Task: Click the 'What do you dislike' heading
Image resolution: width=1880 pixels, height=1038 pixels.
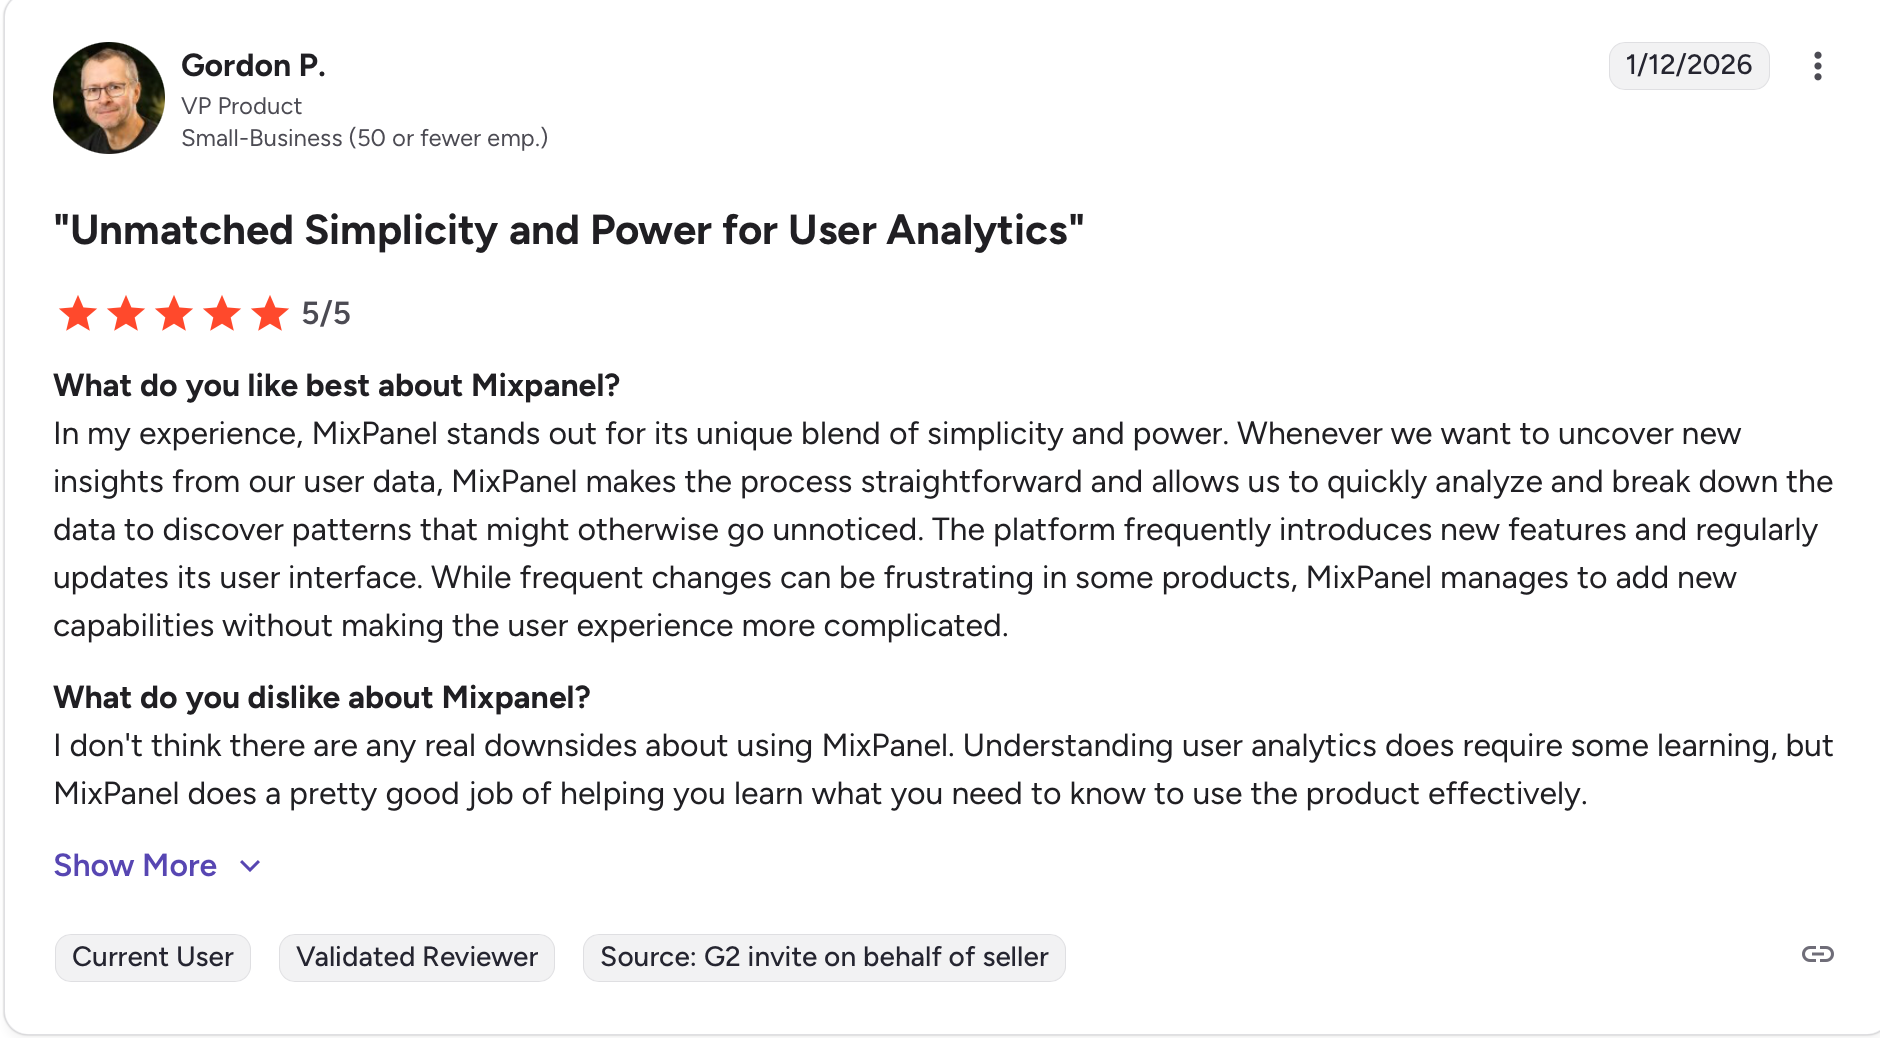Action: coord(322,697)
